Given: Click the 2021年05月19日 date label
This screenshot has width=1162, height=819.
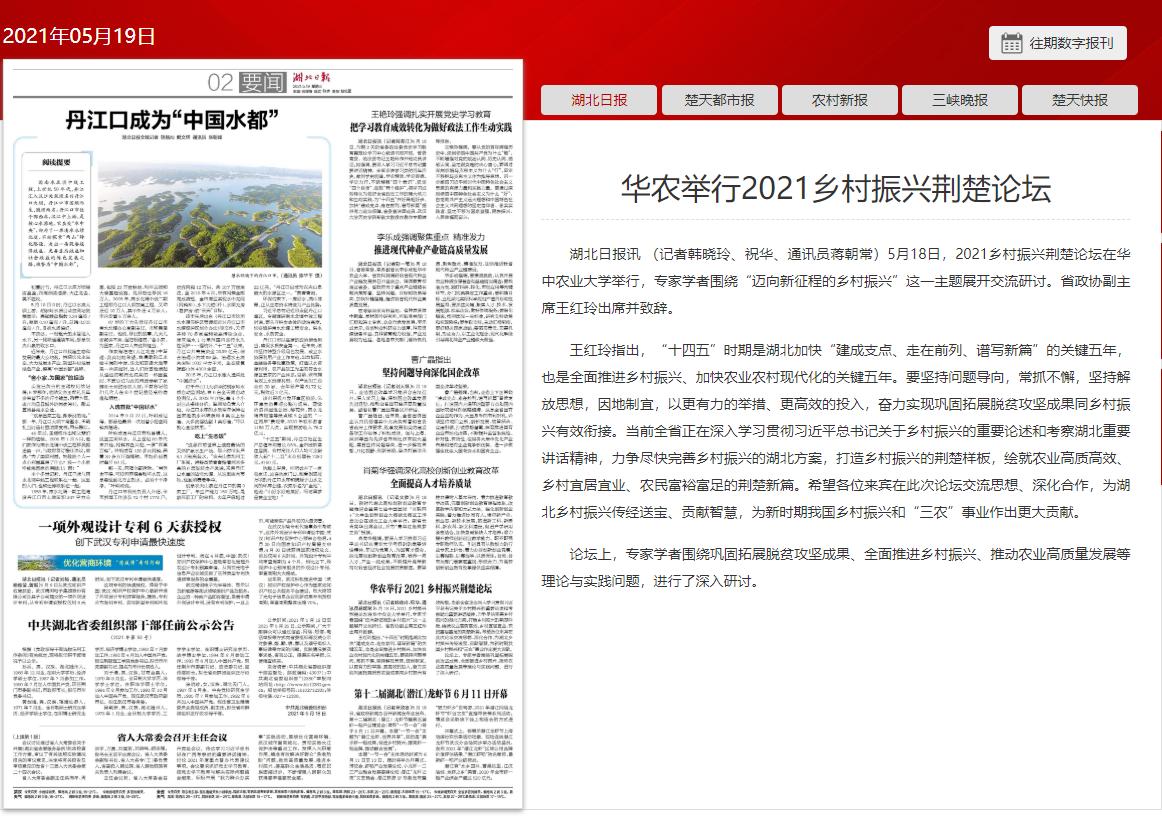Looking at the screenshot, I should (x=79, y=37).
